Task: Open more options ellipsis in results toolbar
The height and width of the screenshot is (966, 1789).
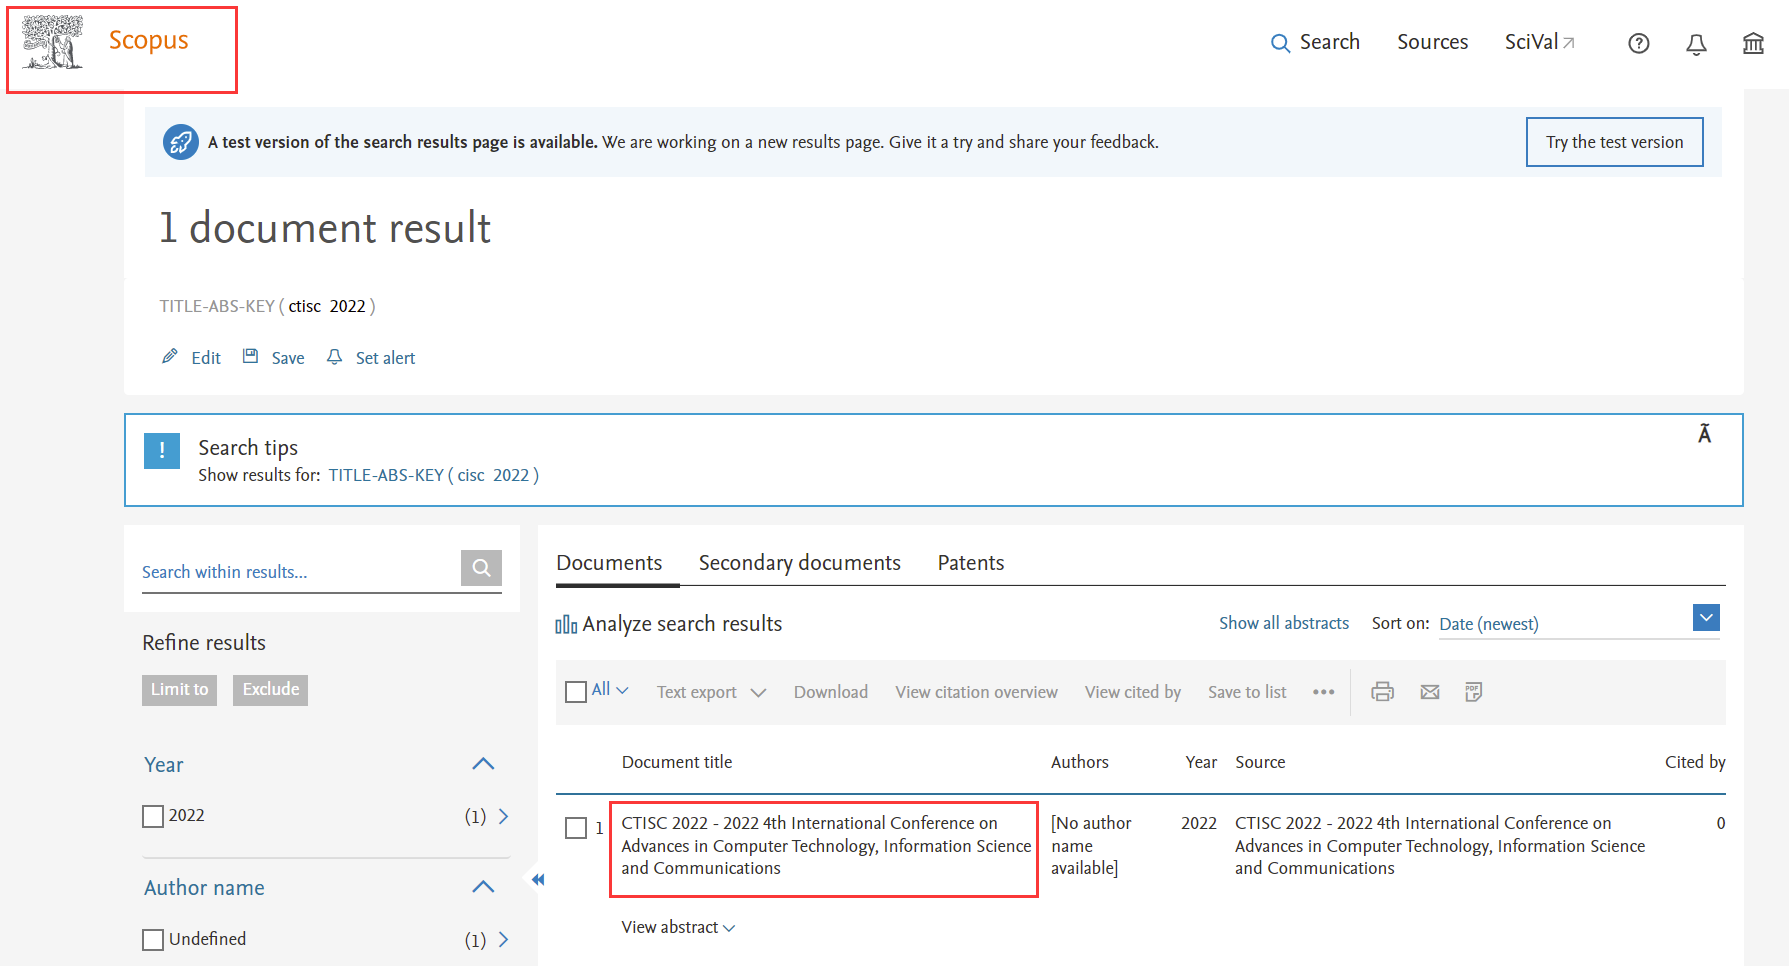Action: pos(1324,692)
